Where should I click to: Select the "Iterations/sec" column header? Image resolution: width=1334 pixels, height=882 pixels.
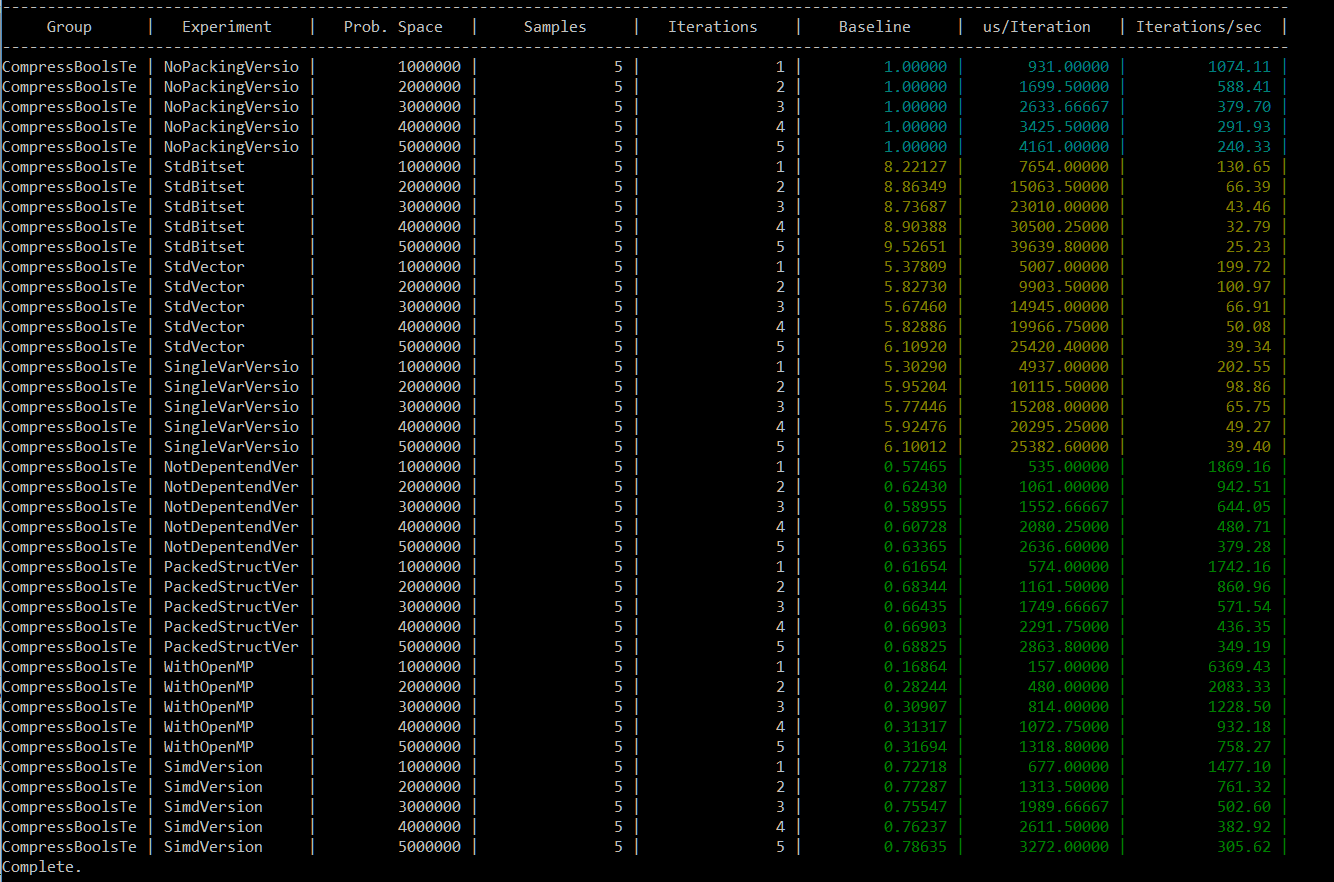point(1199,27)
